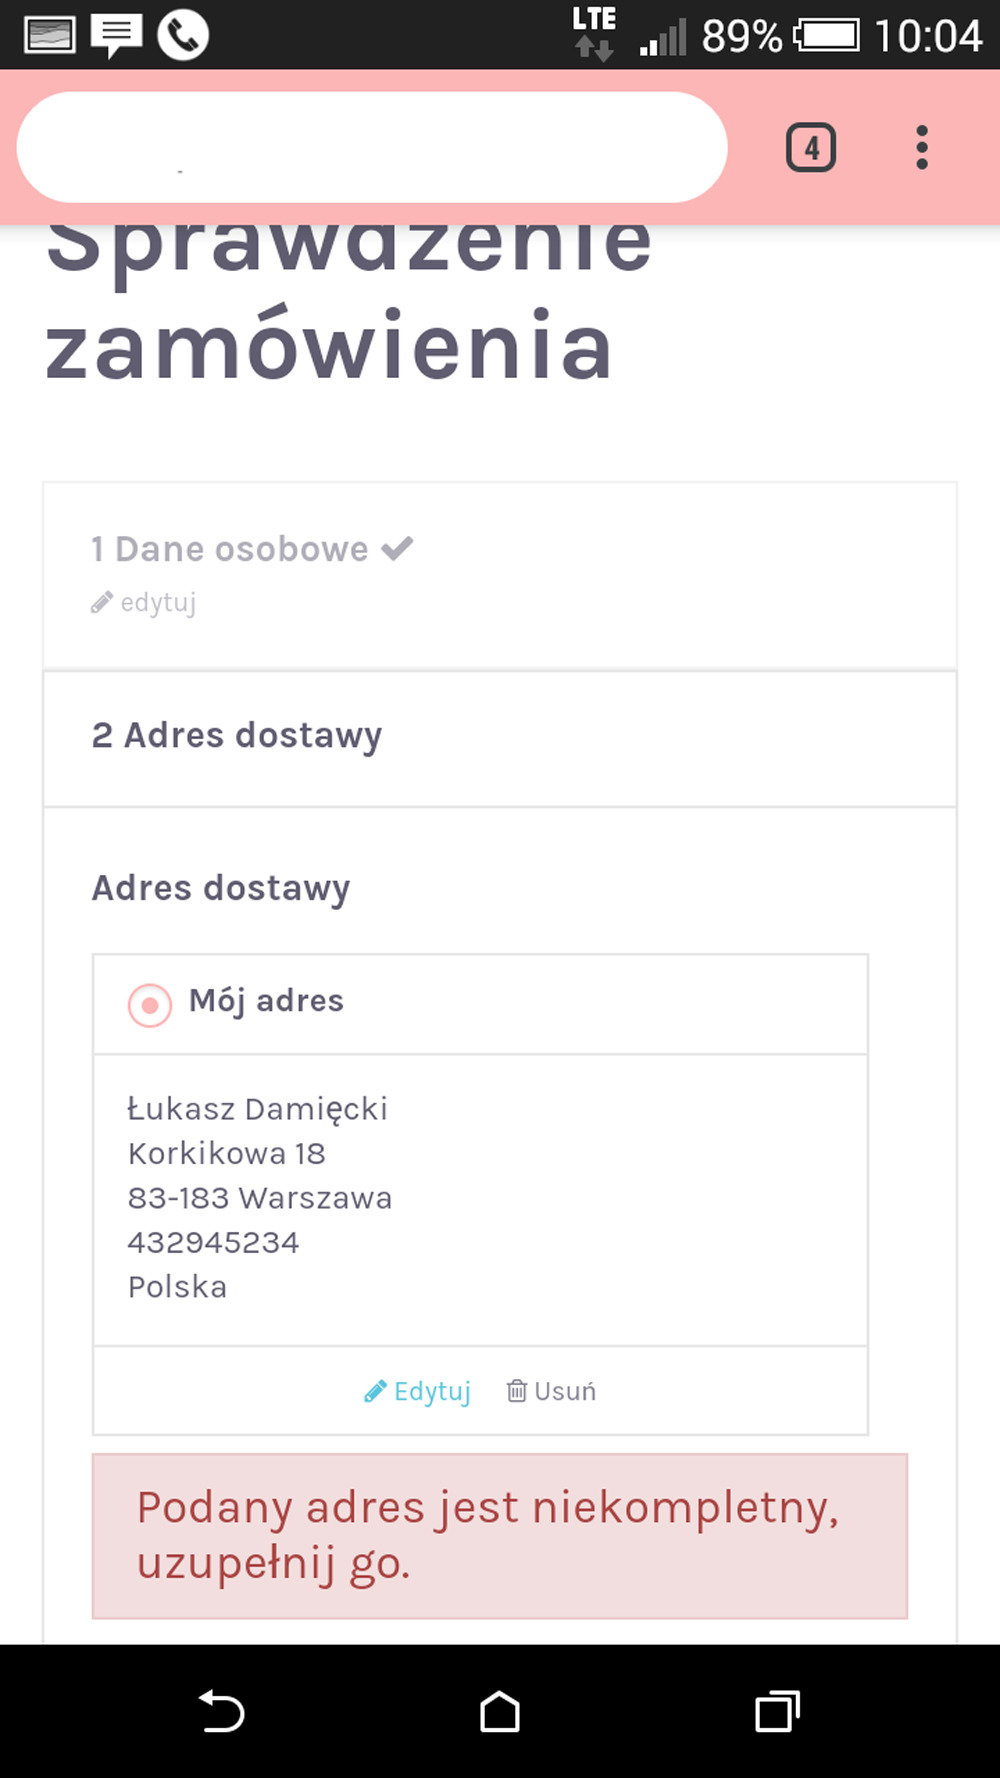Select the Mój adres radio button
This screenshot has height=1778, width=1000.
tap(150, 1004)
